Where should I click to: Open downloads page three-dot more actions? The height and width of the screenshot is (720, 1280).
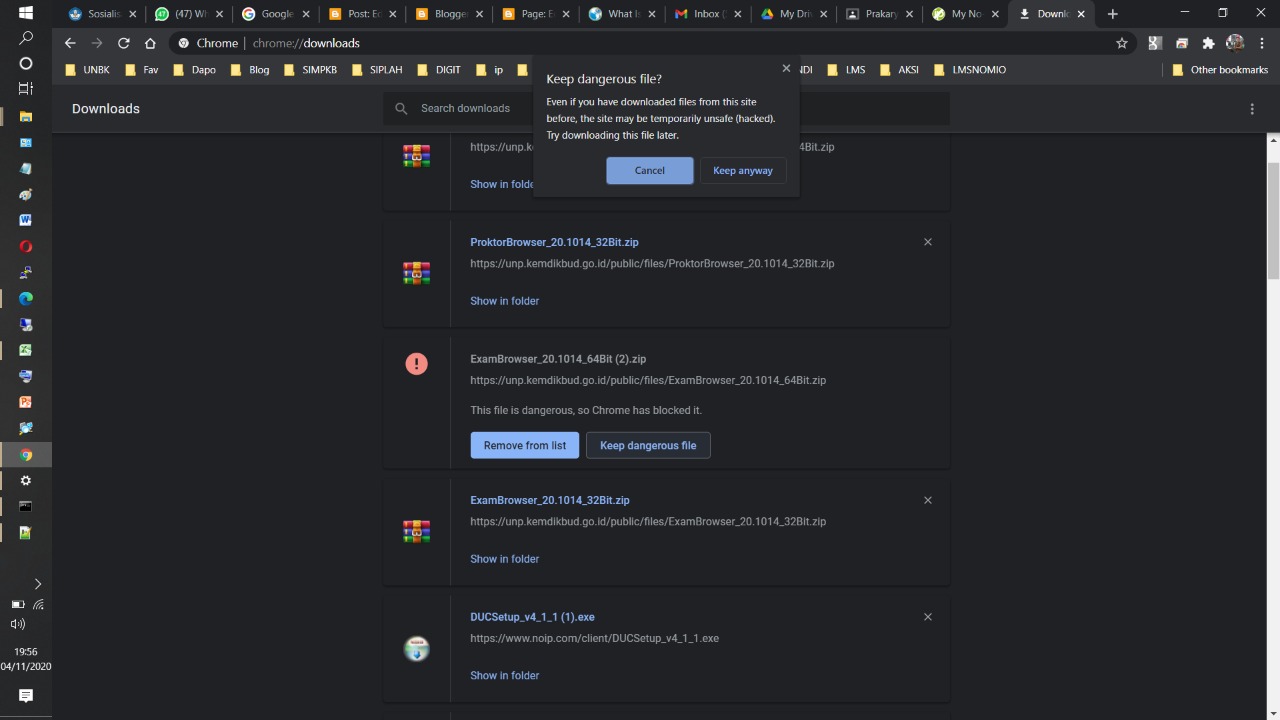[x=1252, y=109]
